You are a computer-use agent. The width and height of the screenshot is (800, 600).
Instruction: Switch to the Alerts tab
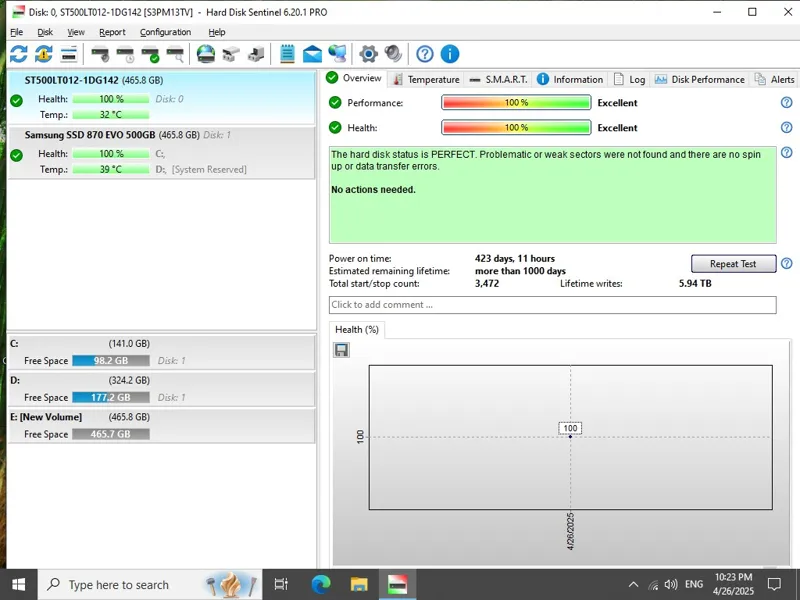click(775, 80)
